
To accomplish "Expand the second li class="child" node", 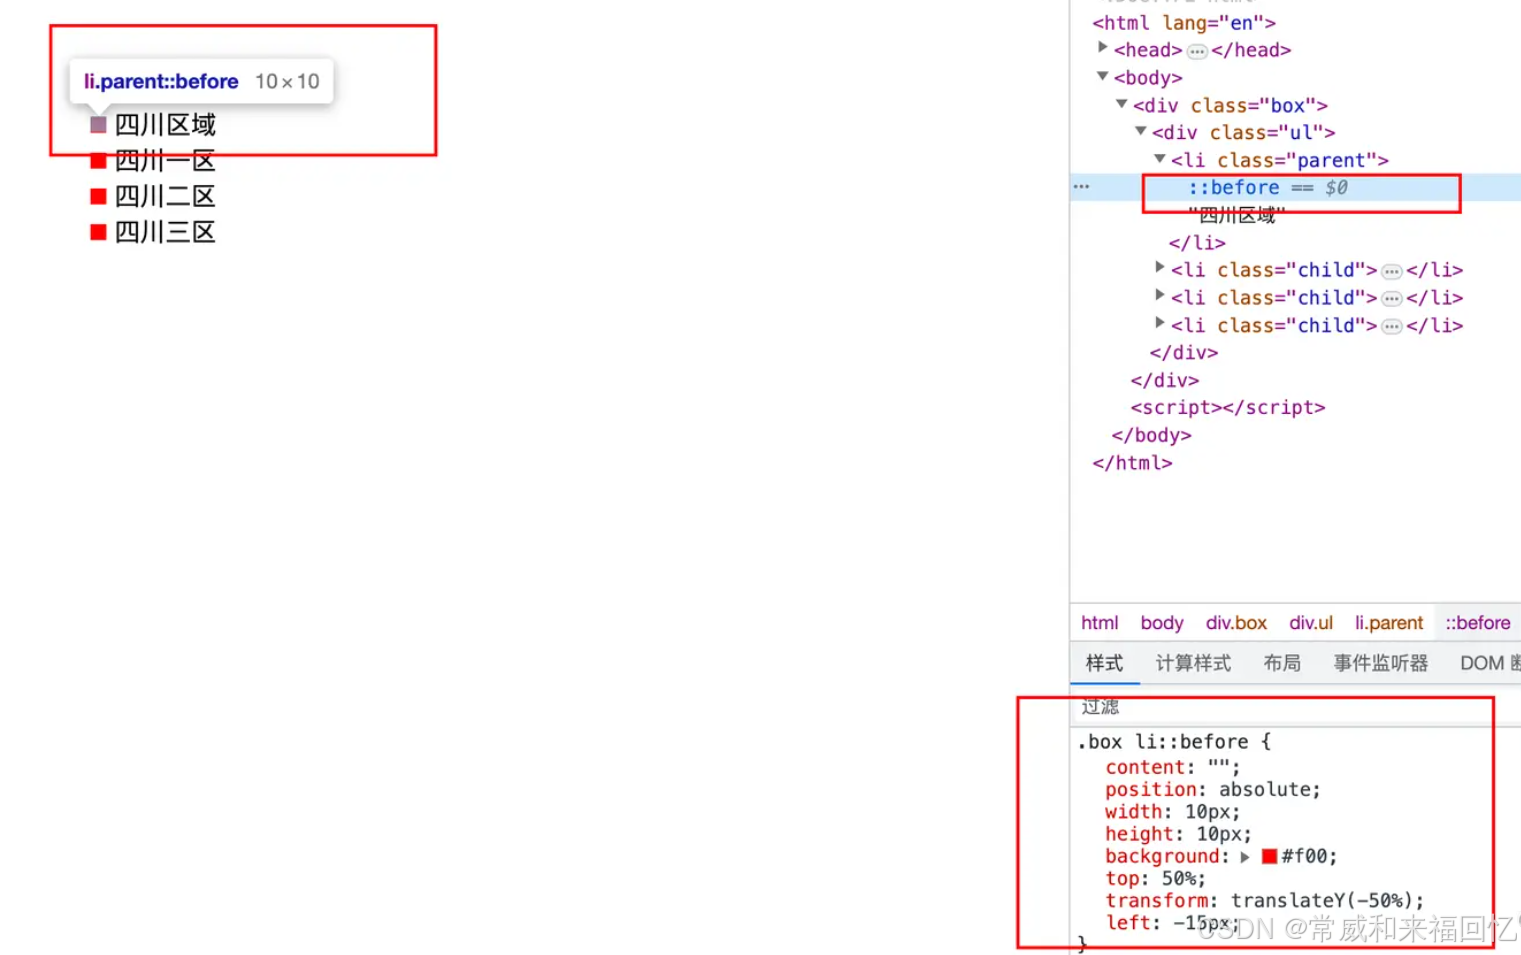I will 1159,296.
